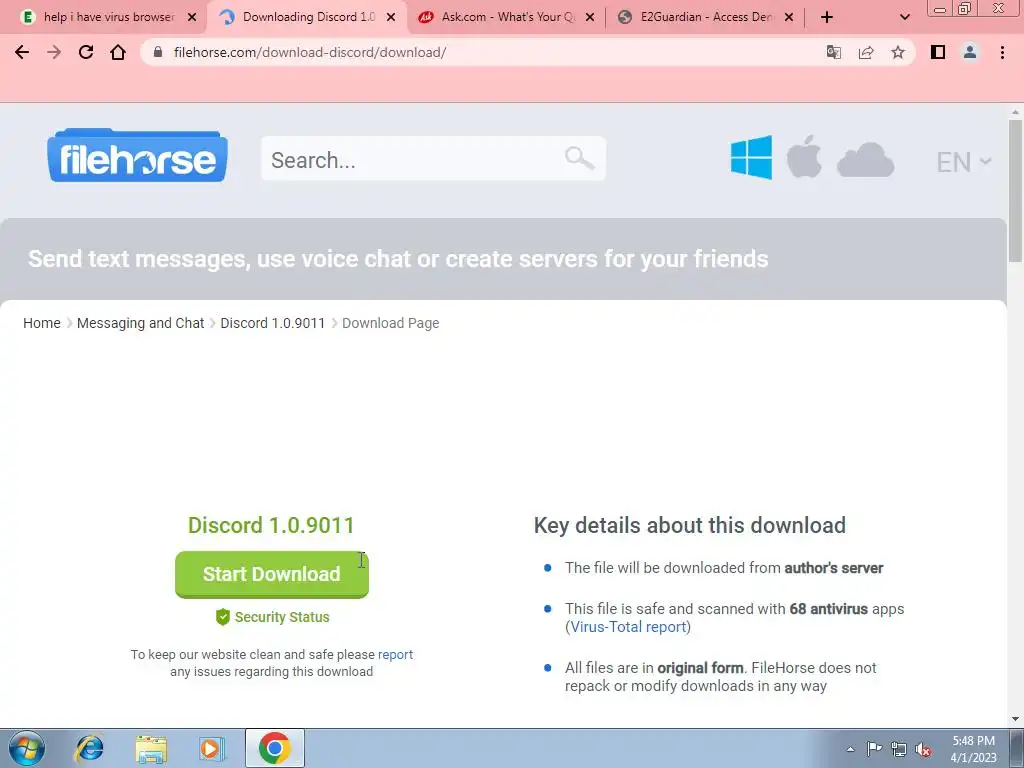The image size is (1024, 768).
Task: Switch to the Ask.com tab
Action: (x=507, y=17)
